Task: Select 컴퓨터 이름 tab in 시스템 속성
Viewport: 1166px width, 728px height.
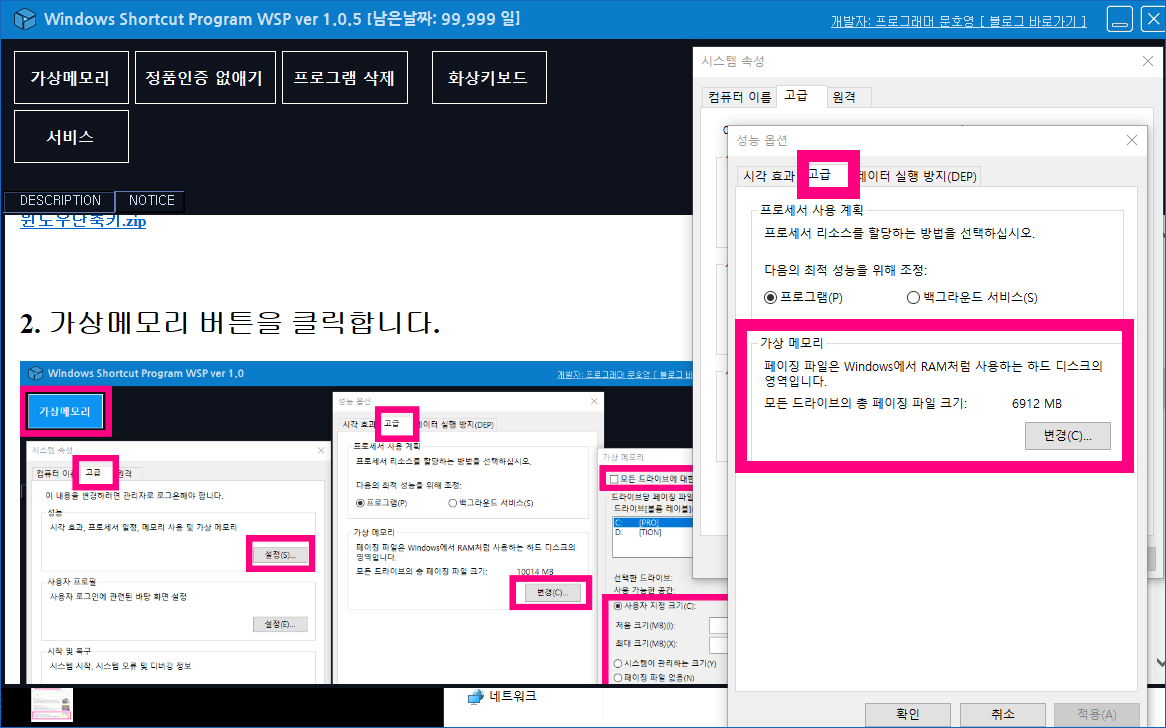Action: point(739,97)
